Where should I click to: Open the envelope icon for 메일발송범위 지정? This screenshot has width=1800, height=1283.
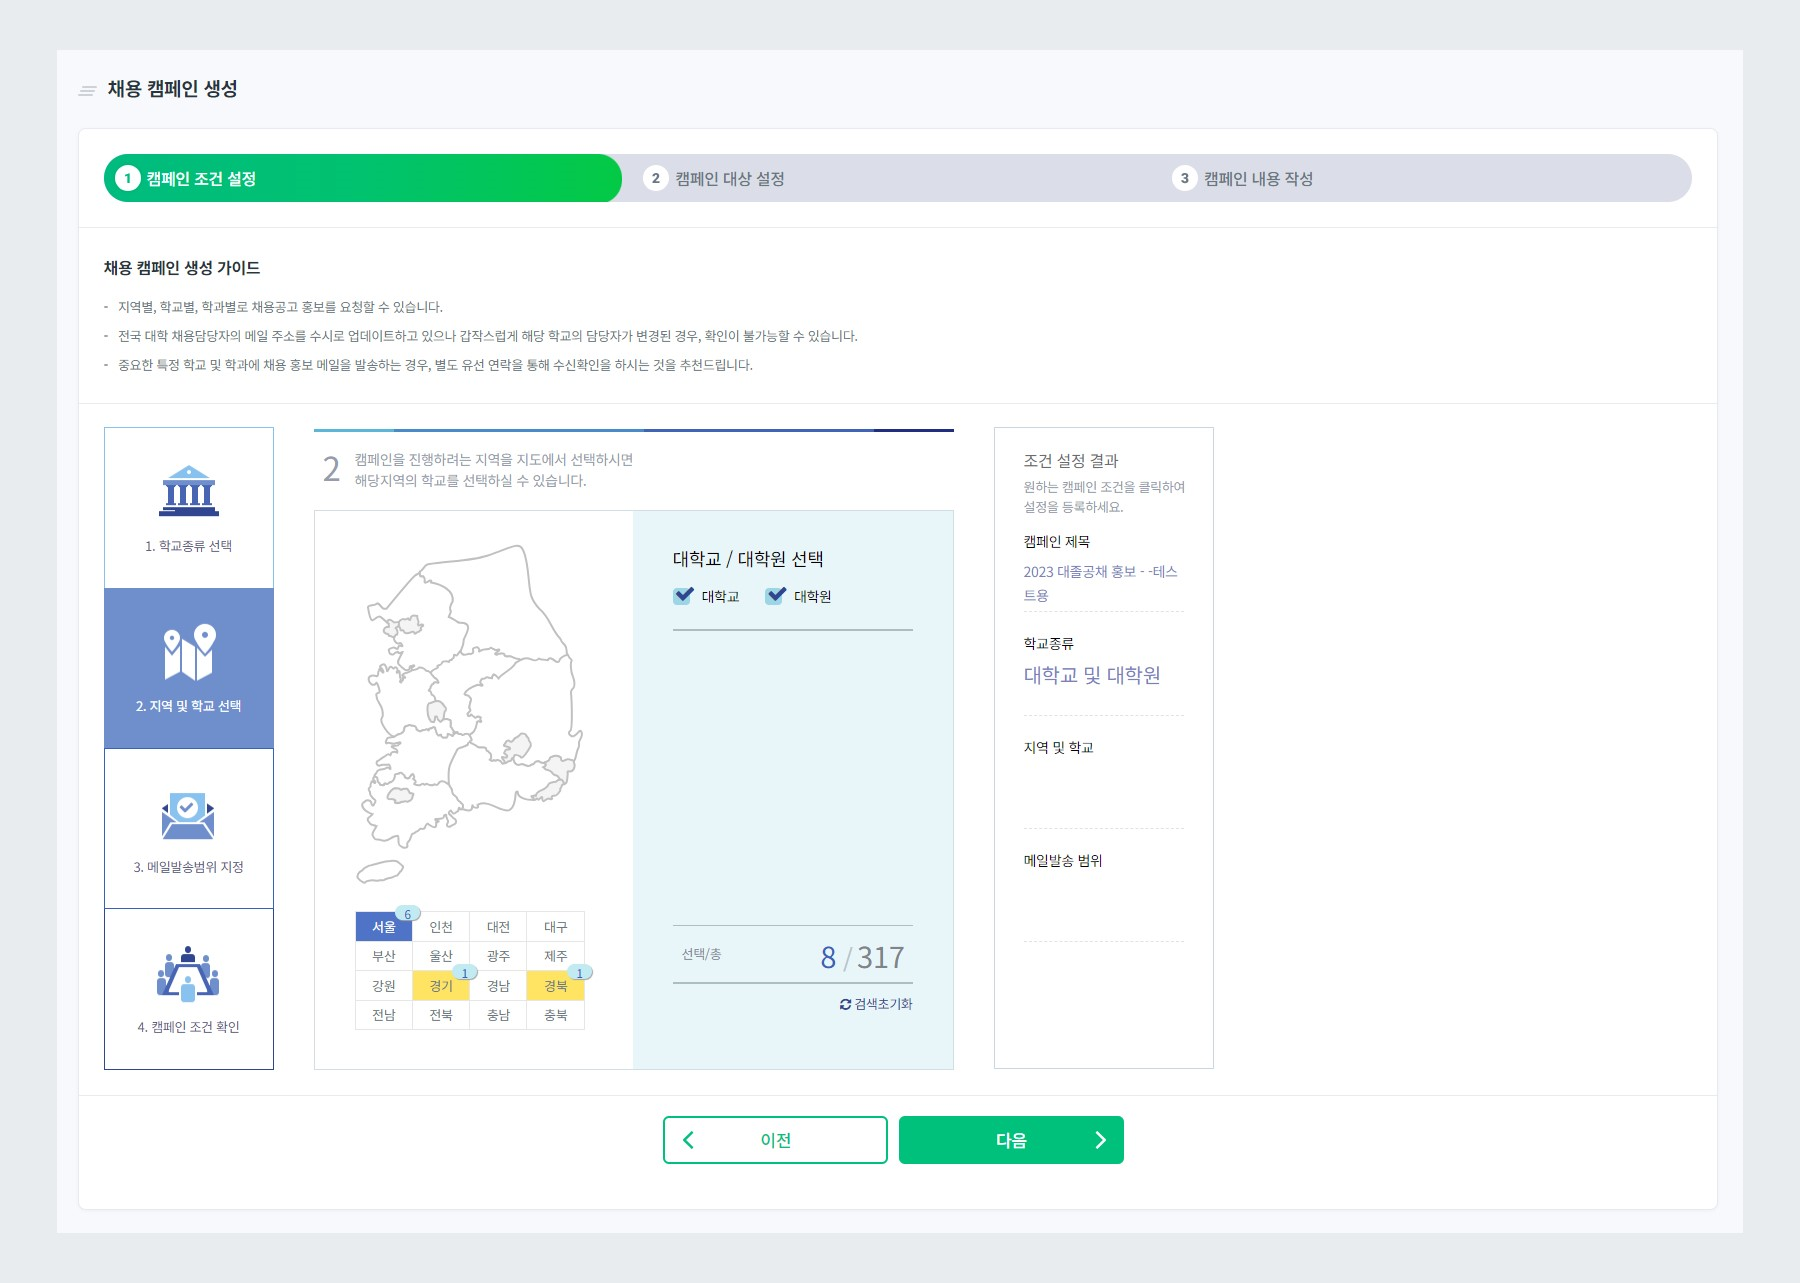coord(188,816)
